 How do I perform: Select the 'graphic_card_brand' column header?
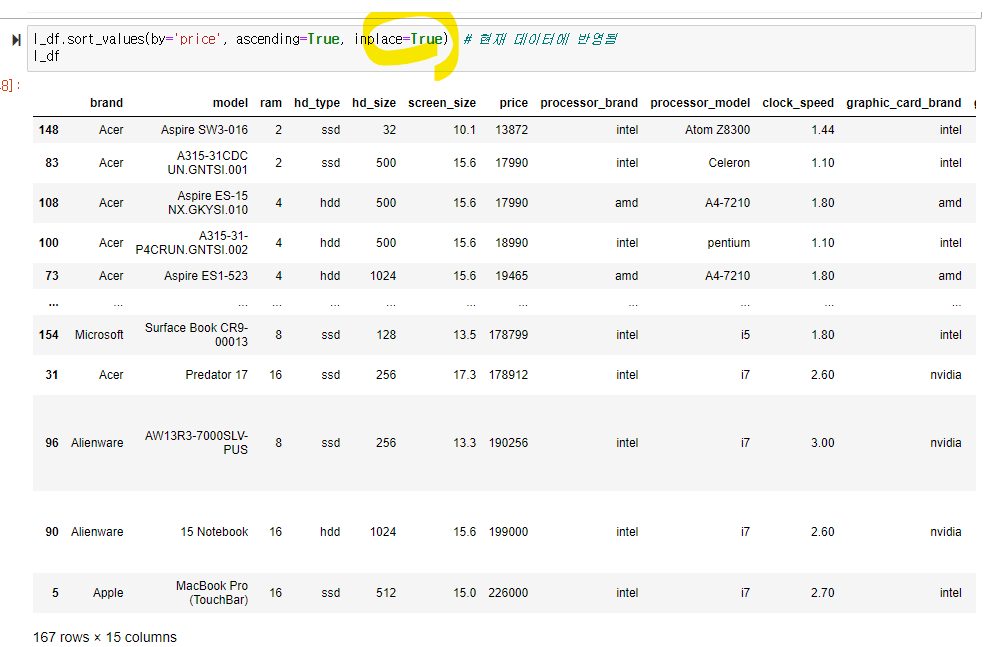point(903,103)
